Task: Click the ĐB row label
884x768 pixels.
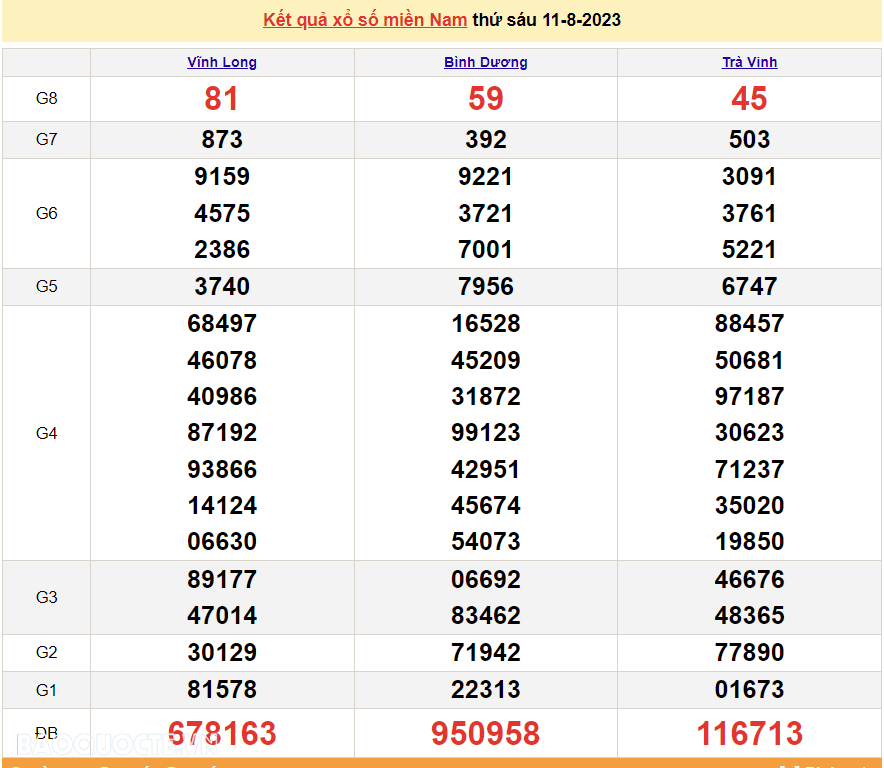Action: pos(47,733)
